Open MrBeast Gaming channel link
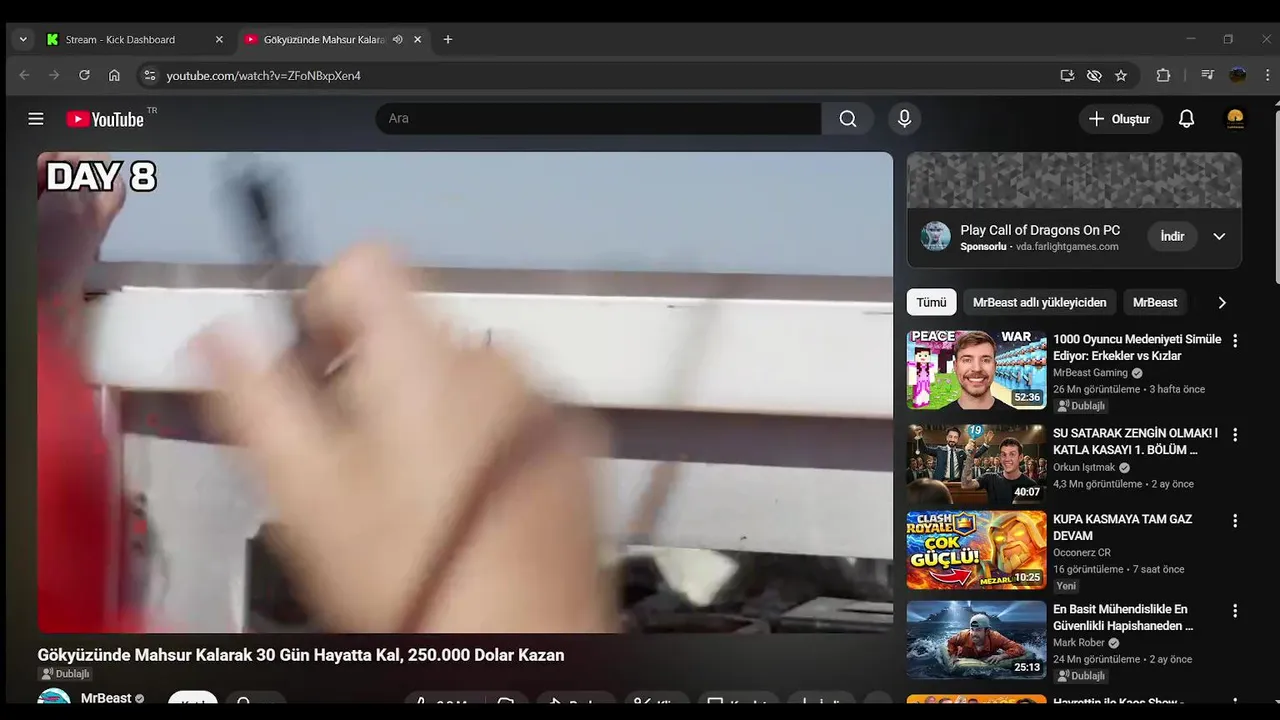The height and width of the screenshot is (720, 1280). point(1090,373)
